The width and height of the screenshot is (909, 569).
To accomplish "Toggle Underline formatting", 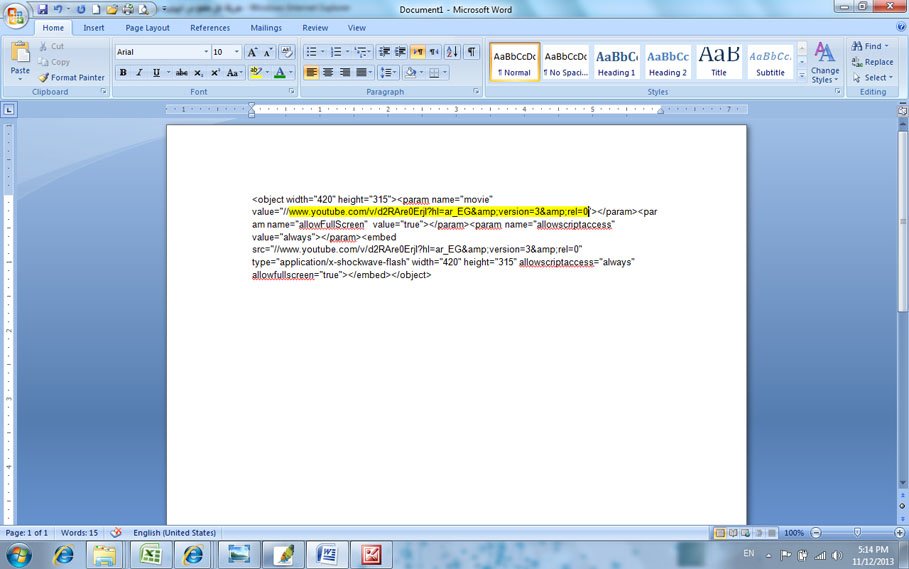I will (x=156, y=72).
